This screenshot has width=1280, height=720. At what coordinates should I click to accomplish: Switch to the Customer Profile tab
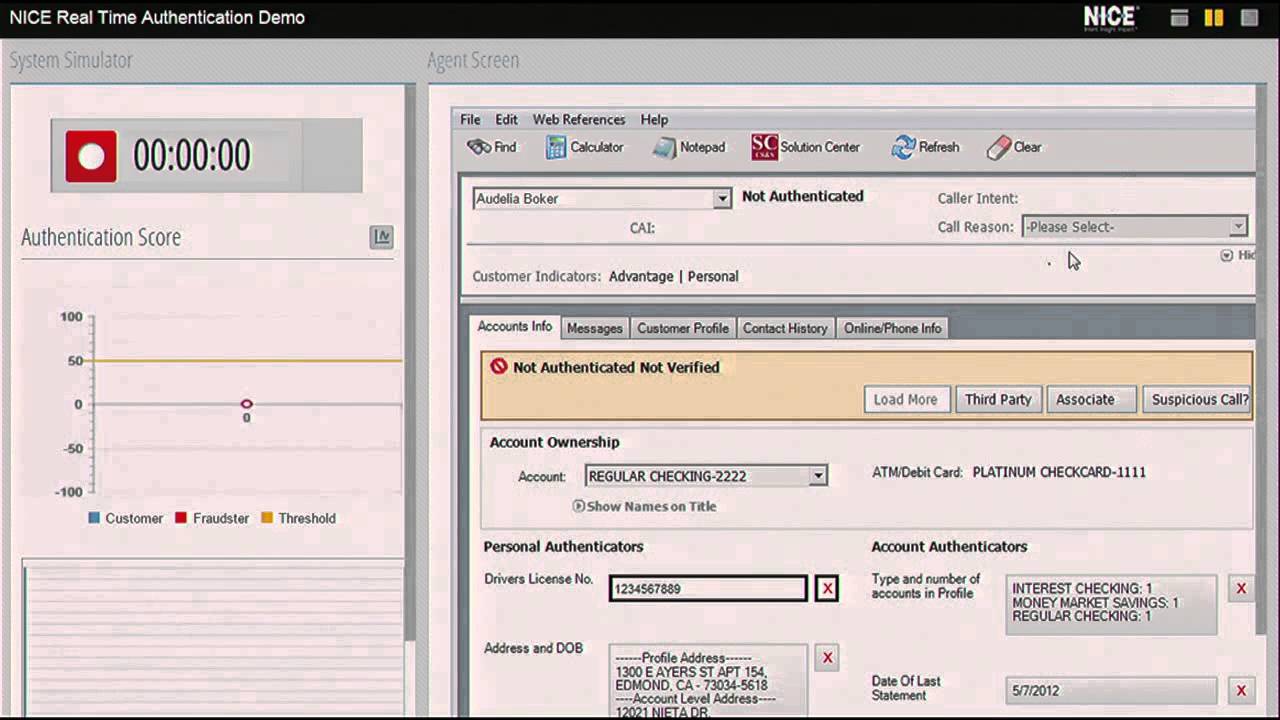683,328
